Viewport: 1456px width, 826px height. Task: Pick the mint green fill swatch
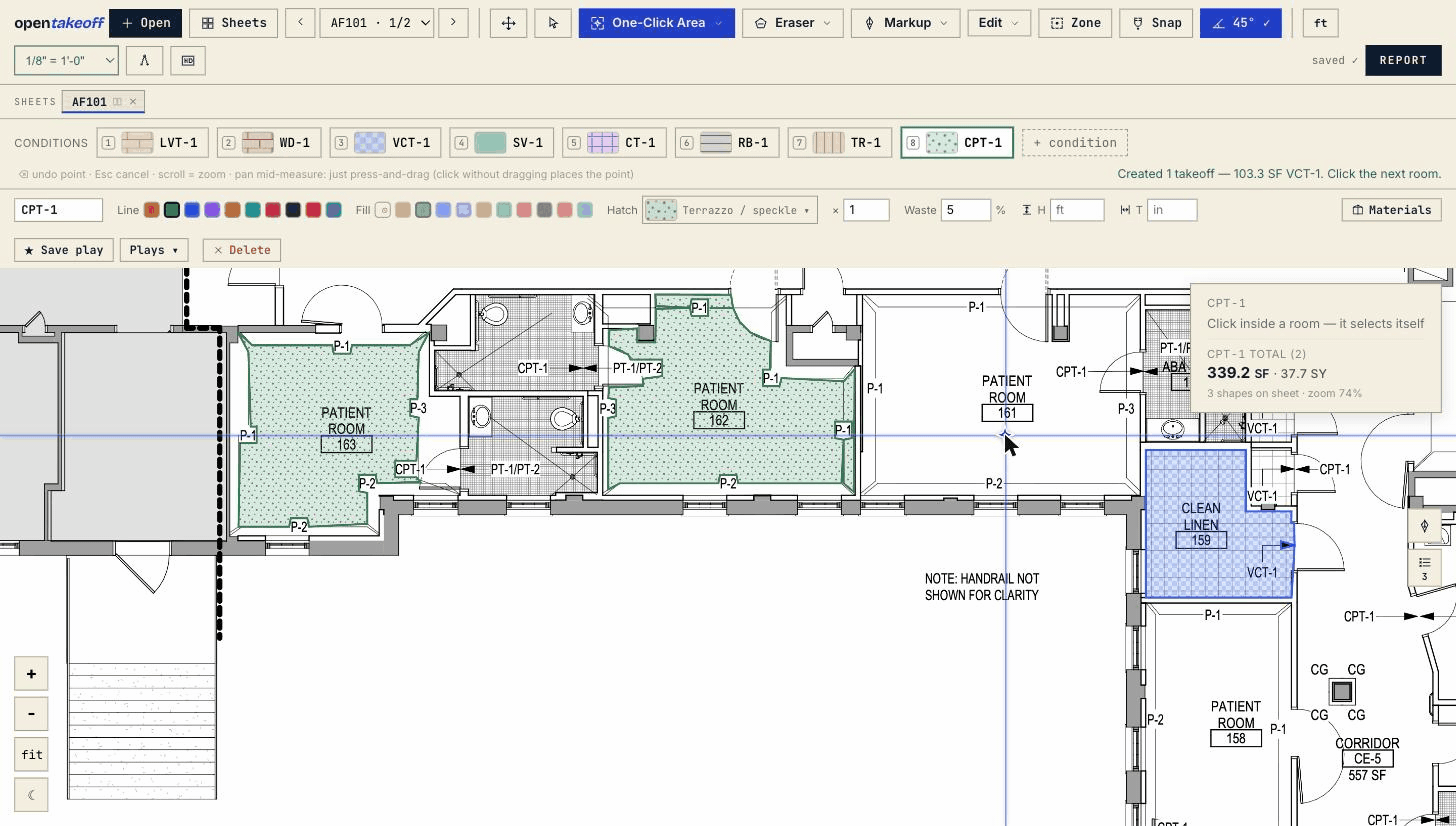[504, 210]
